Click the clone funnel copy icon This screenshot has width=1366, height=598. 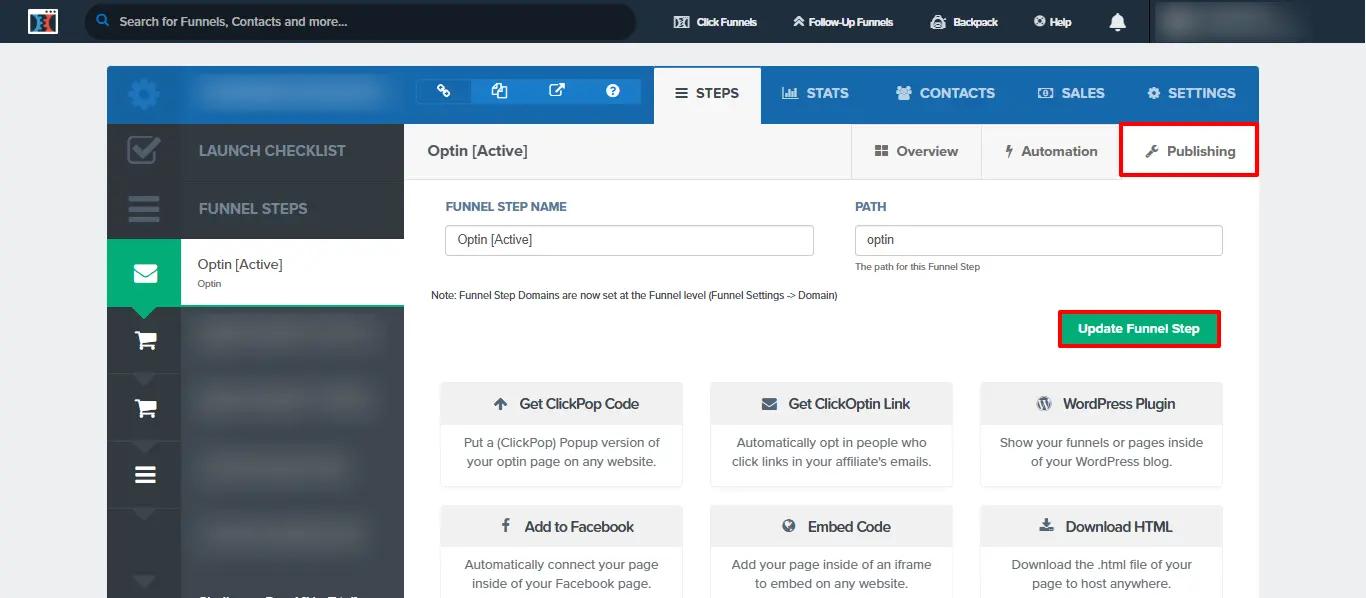tap(500, 91)
